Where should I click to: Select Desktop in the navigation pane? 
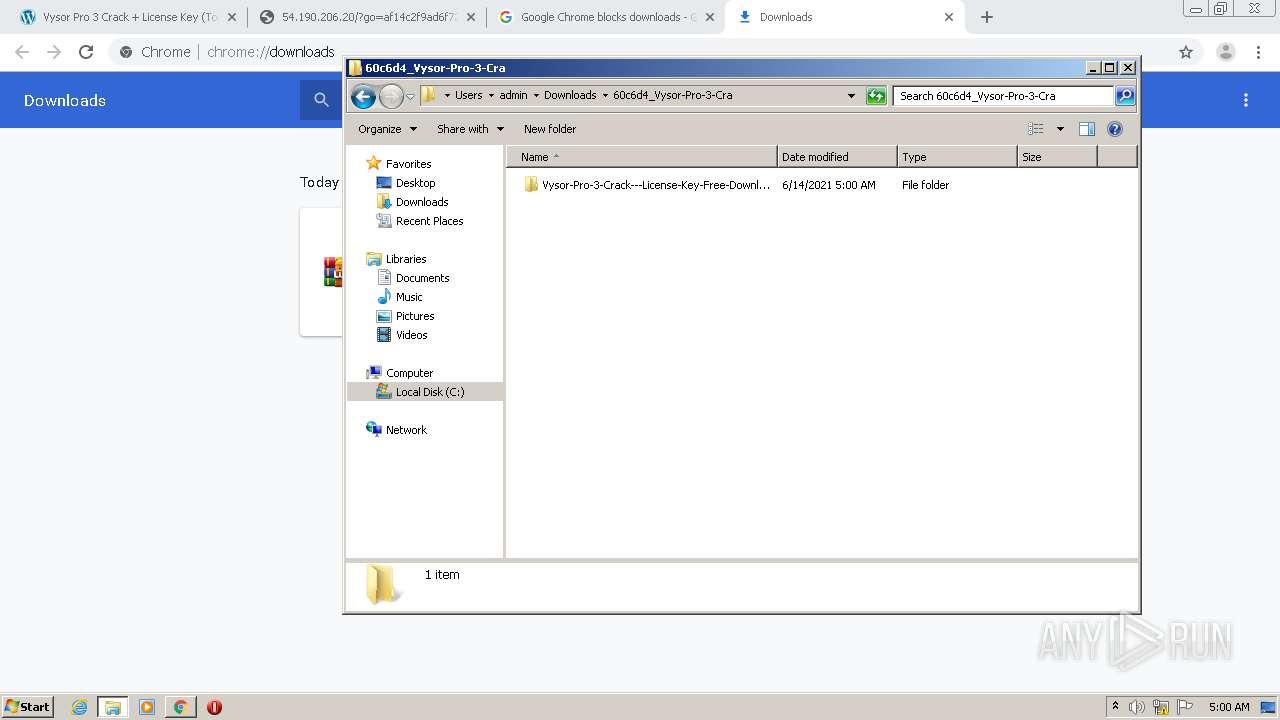click(406, 183)
